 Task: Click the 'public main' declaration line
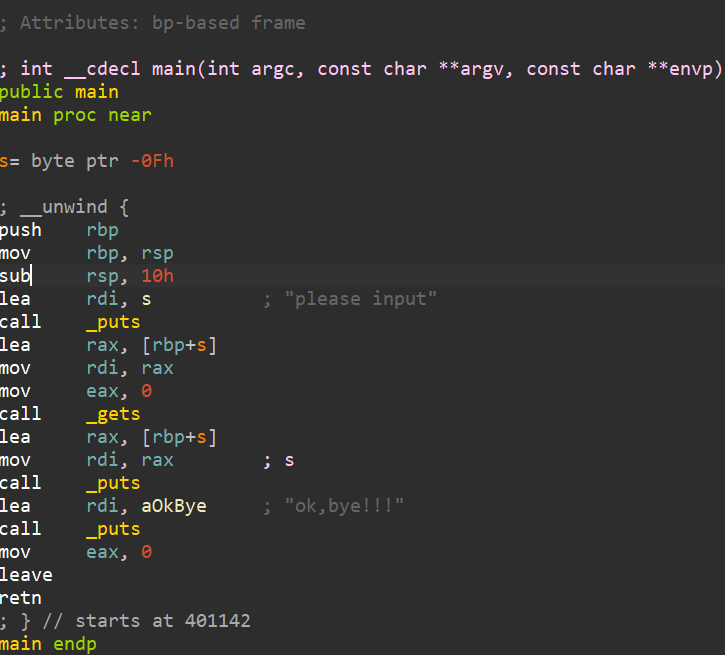coord(59,92)
